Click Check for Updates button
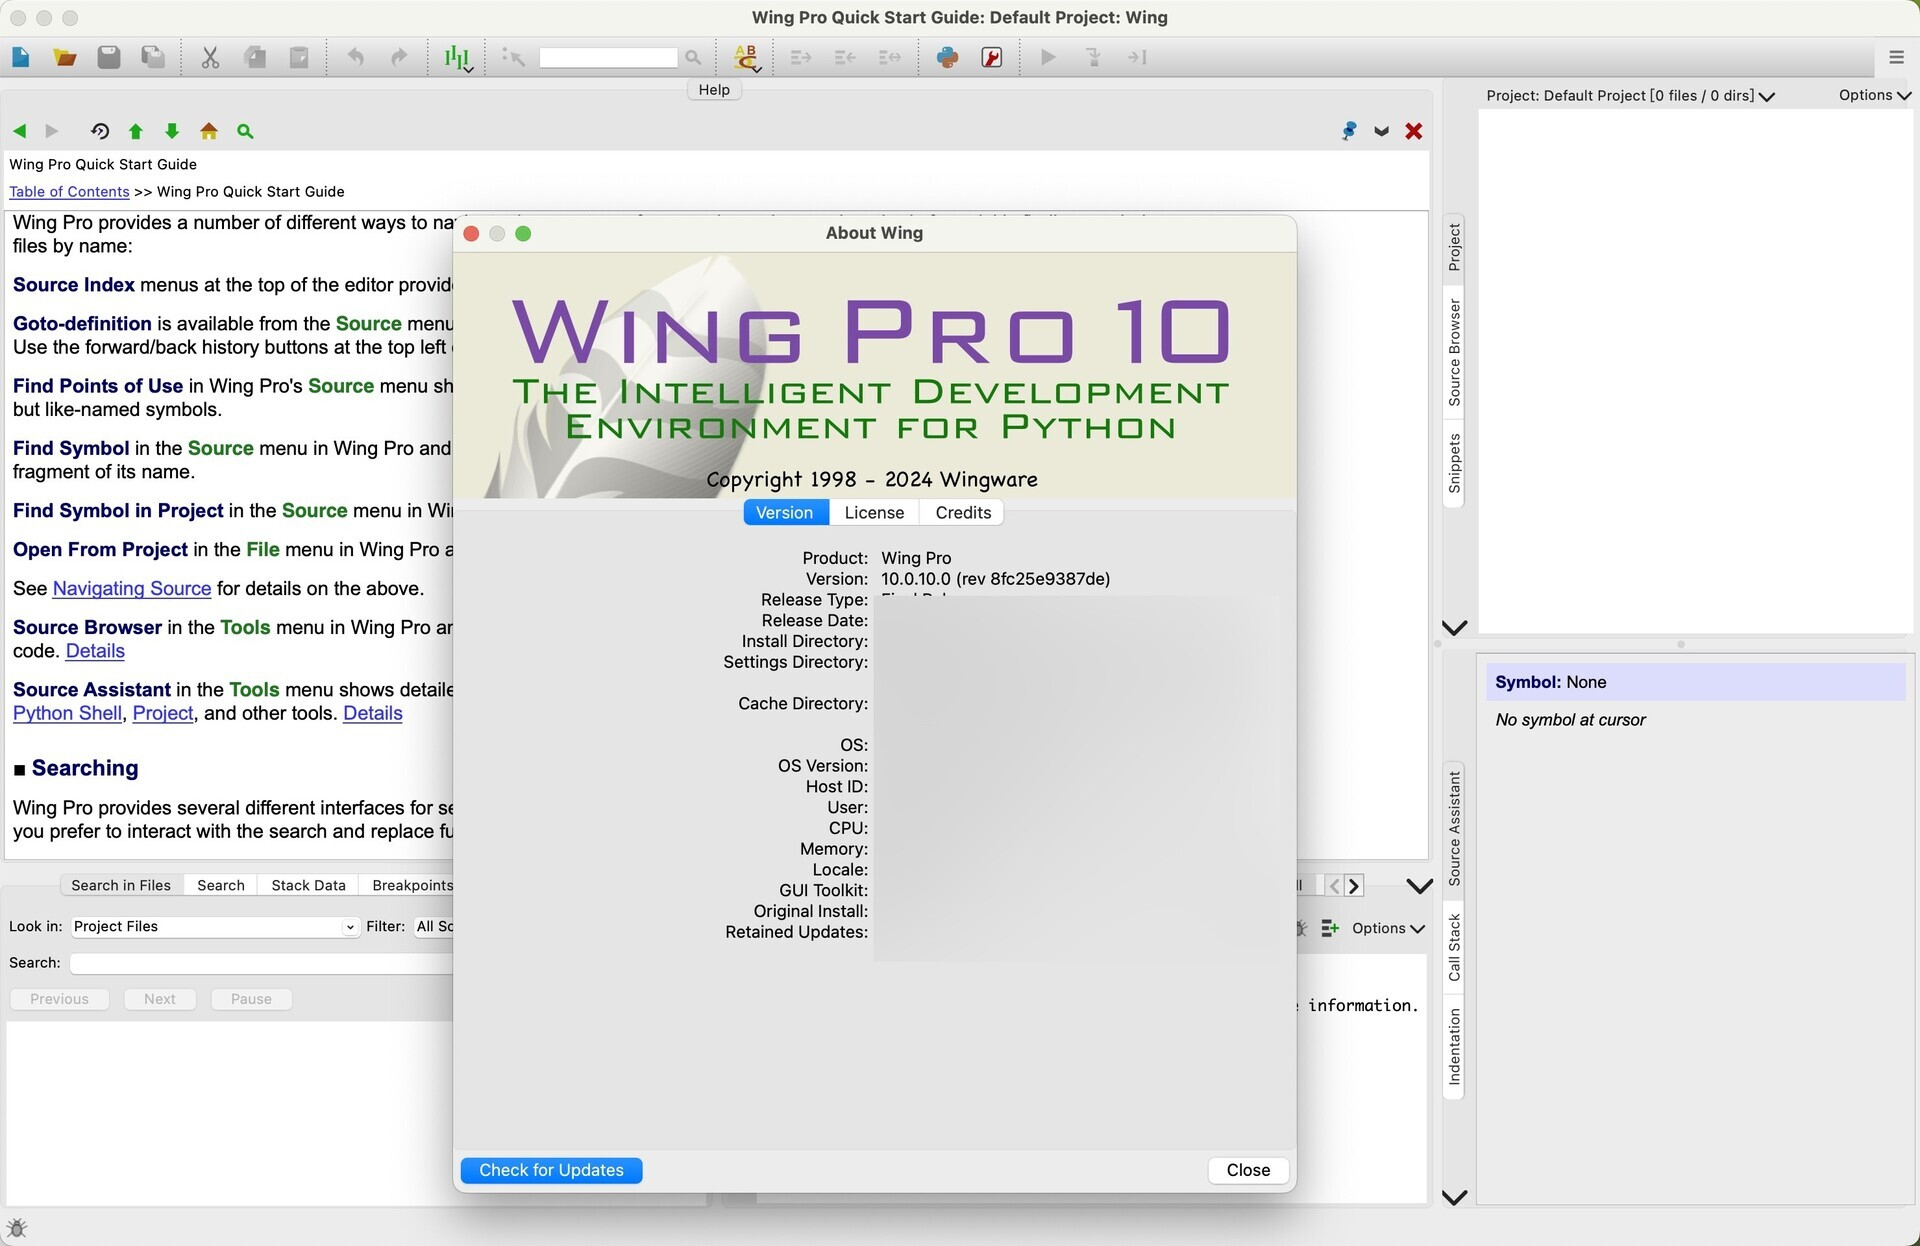The width and height of the screenshot is (1920, 1246). [551, 1170]
